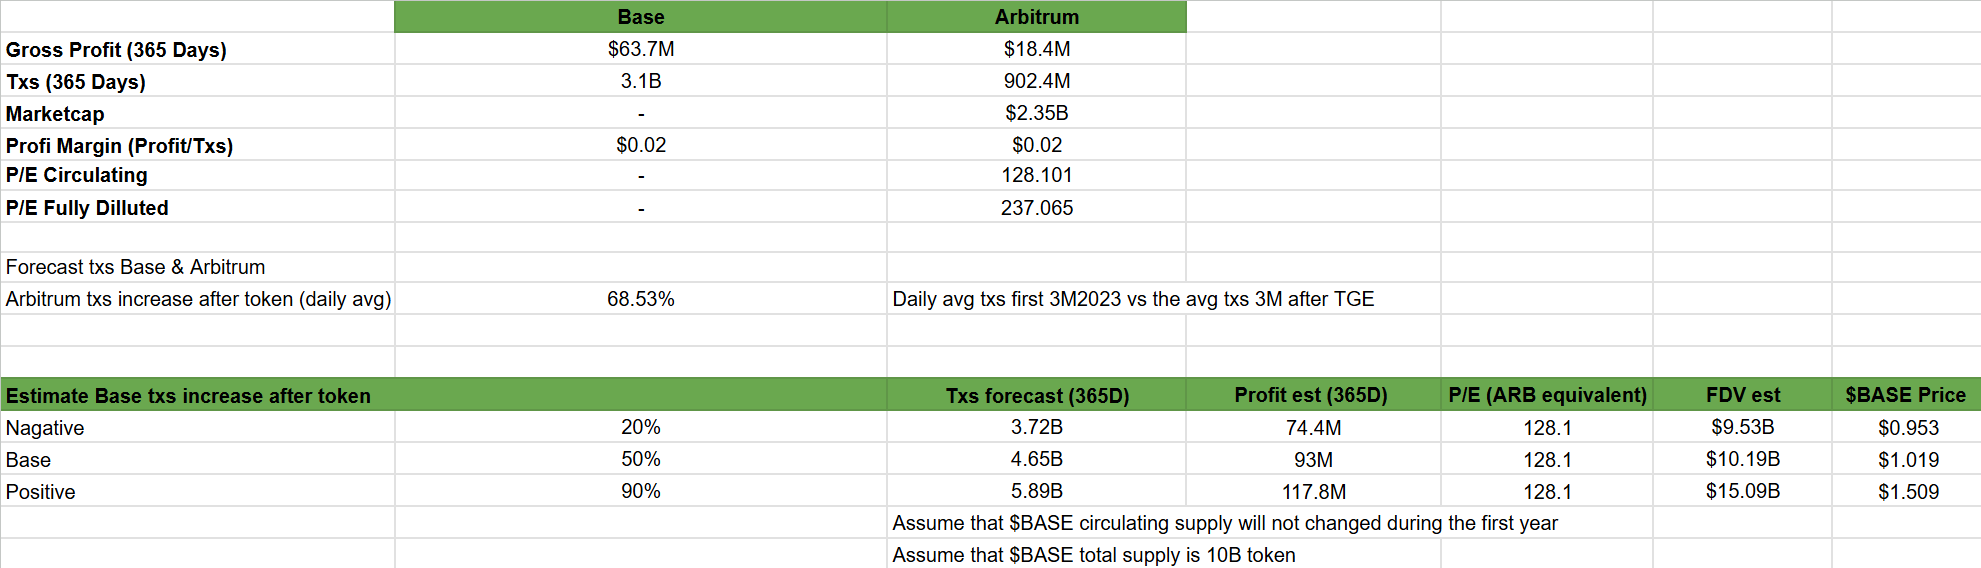
Task: Click the '$BASE circulating supply' assumption note
Action: (1225, 523)
